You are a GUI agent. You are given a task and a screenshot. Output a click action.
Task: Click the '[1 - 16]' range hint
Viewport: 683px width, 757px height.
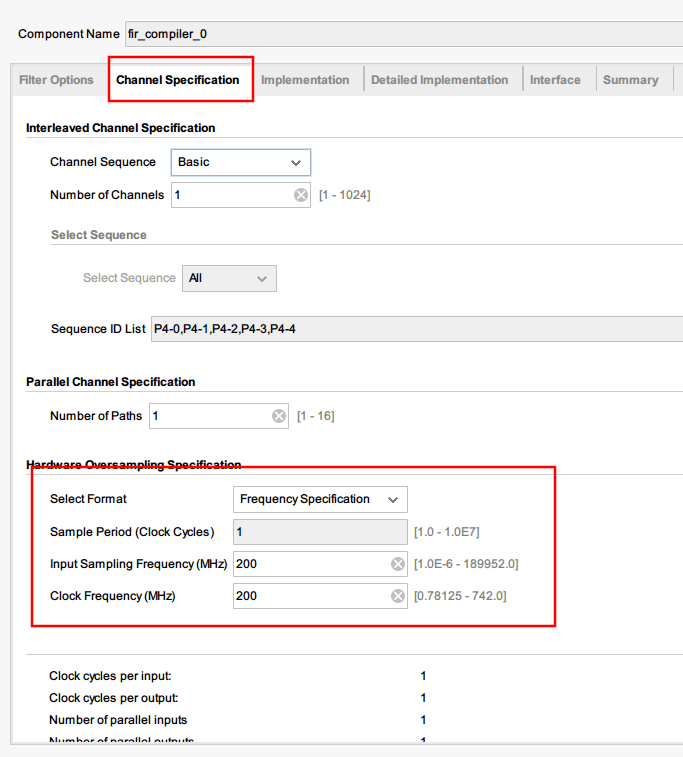click(316, 416)
